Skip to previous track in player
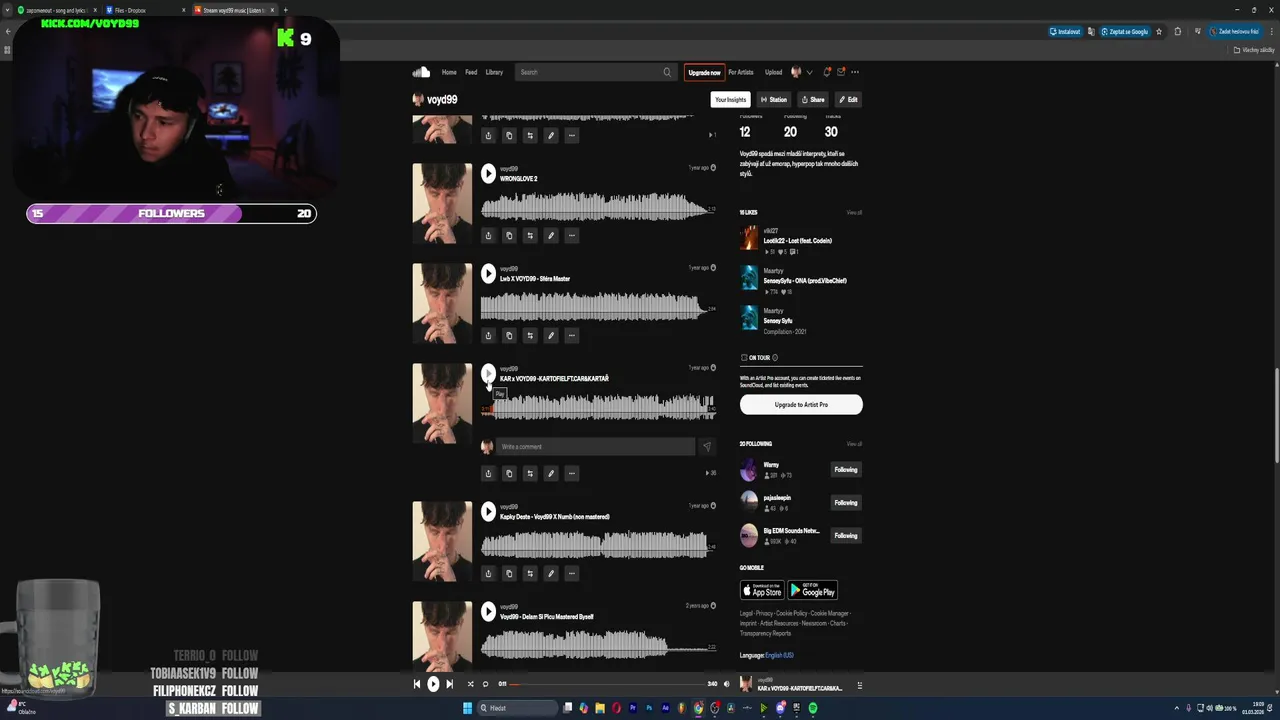The width and height of the screenshot is (1280, 720). click(x=417, y=684)
